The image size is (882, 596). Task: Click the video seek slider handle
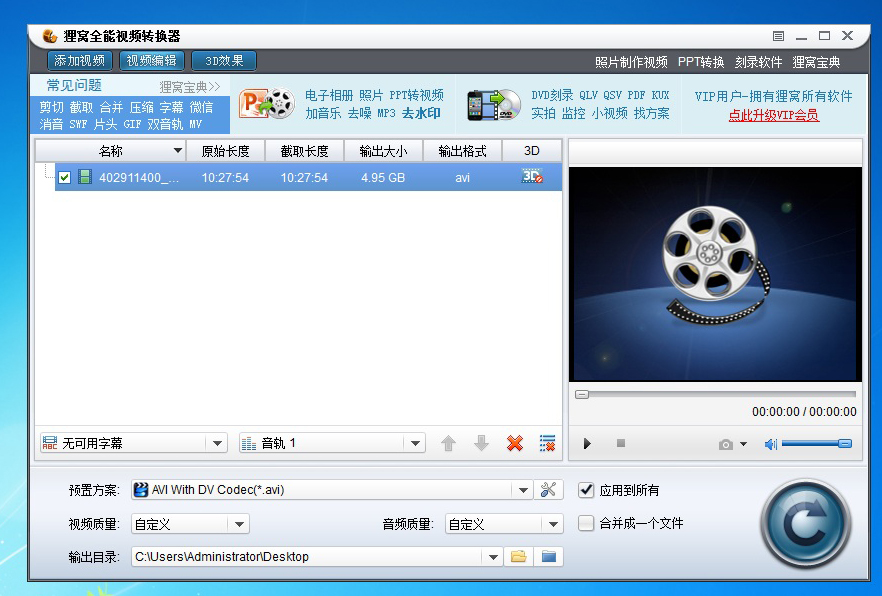click(582, 395)
